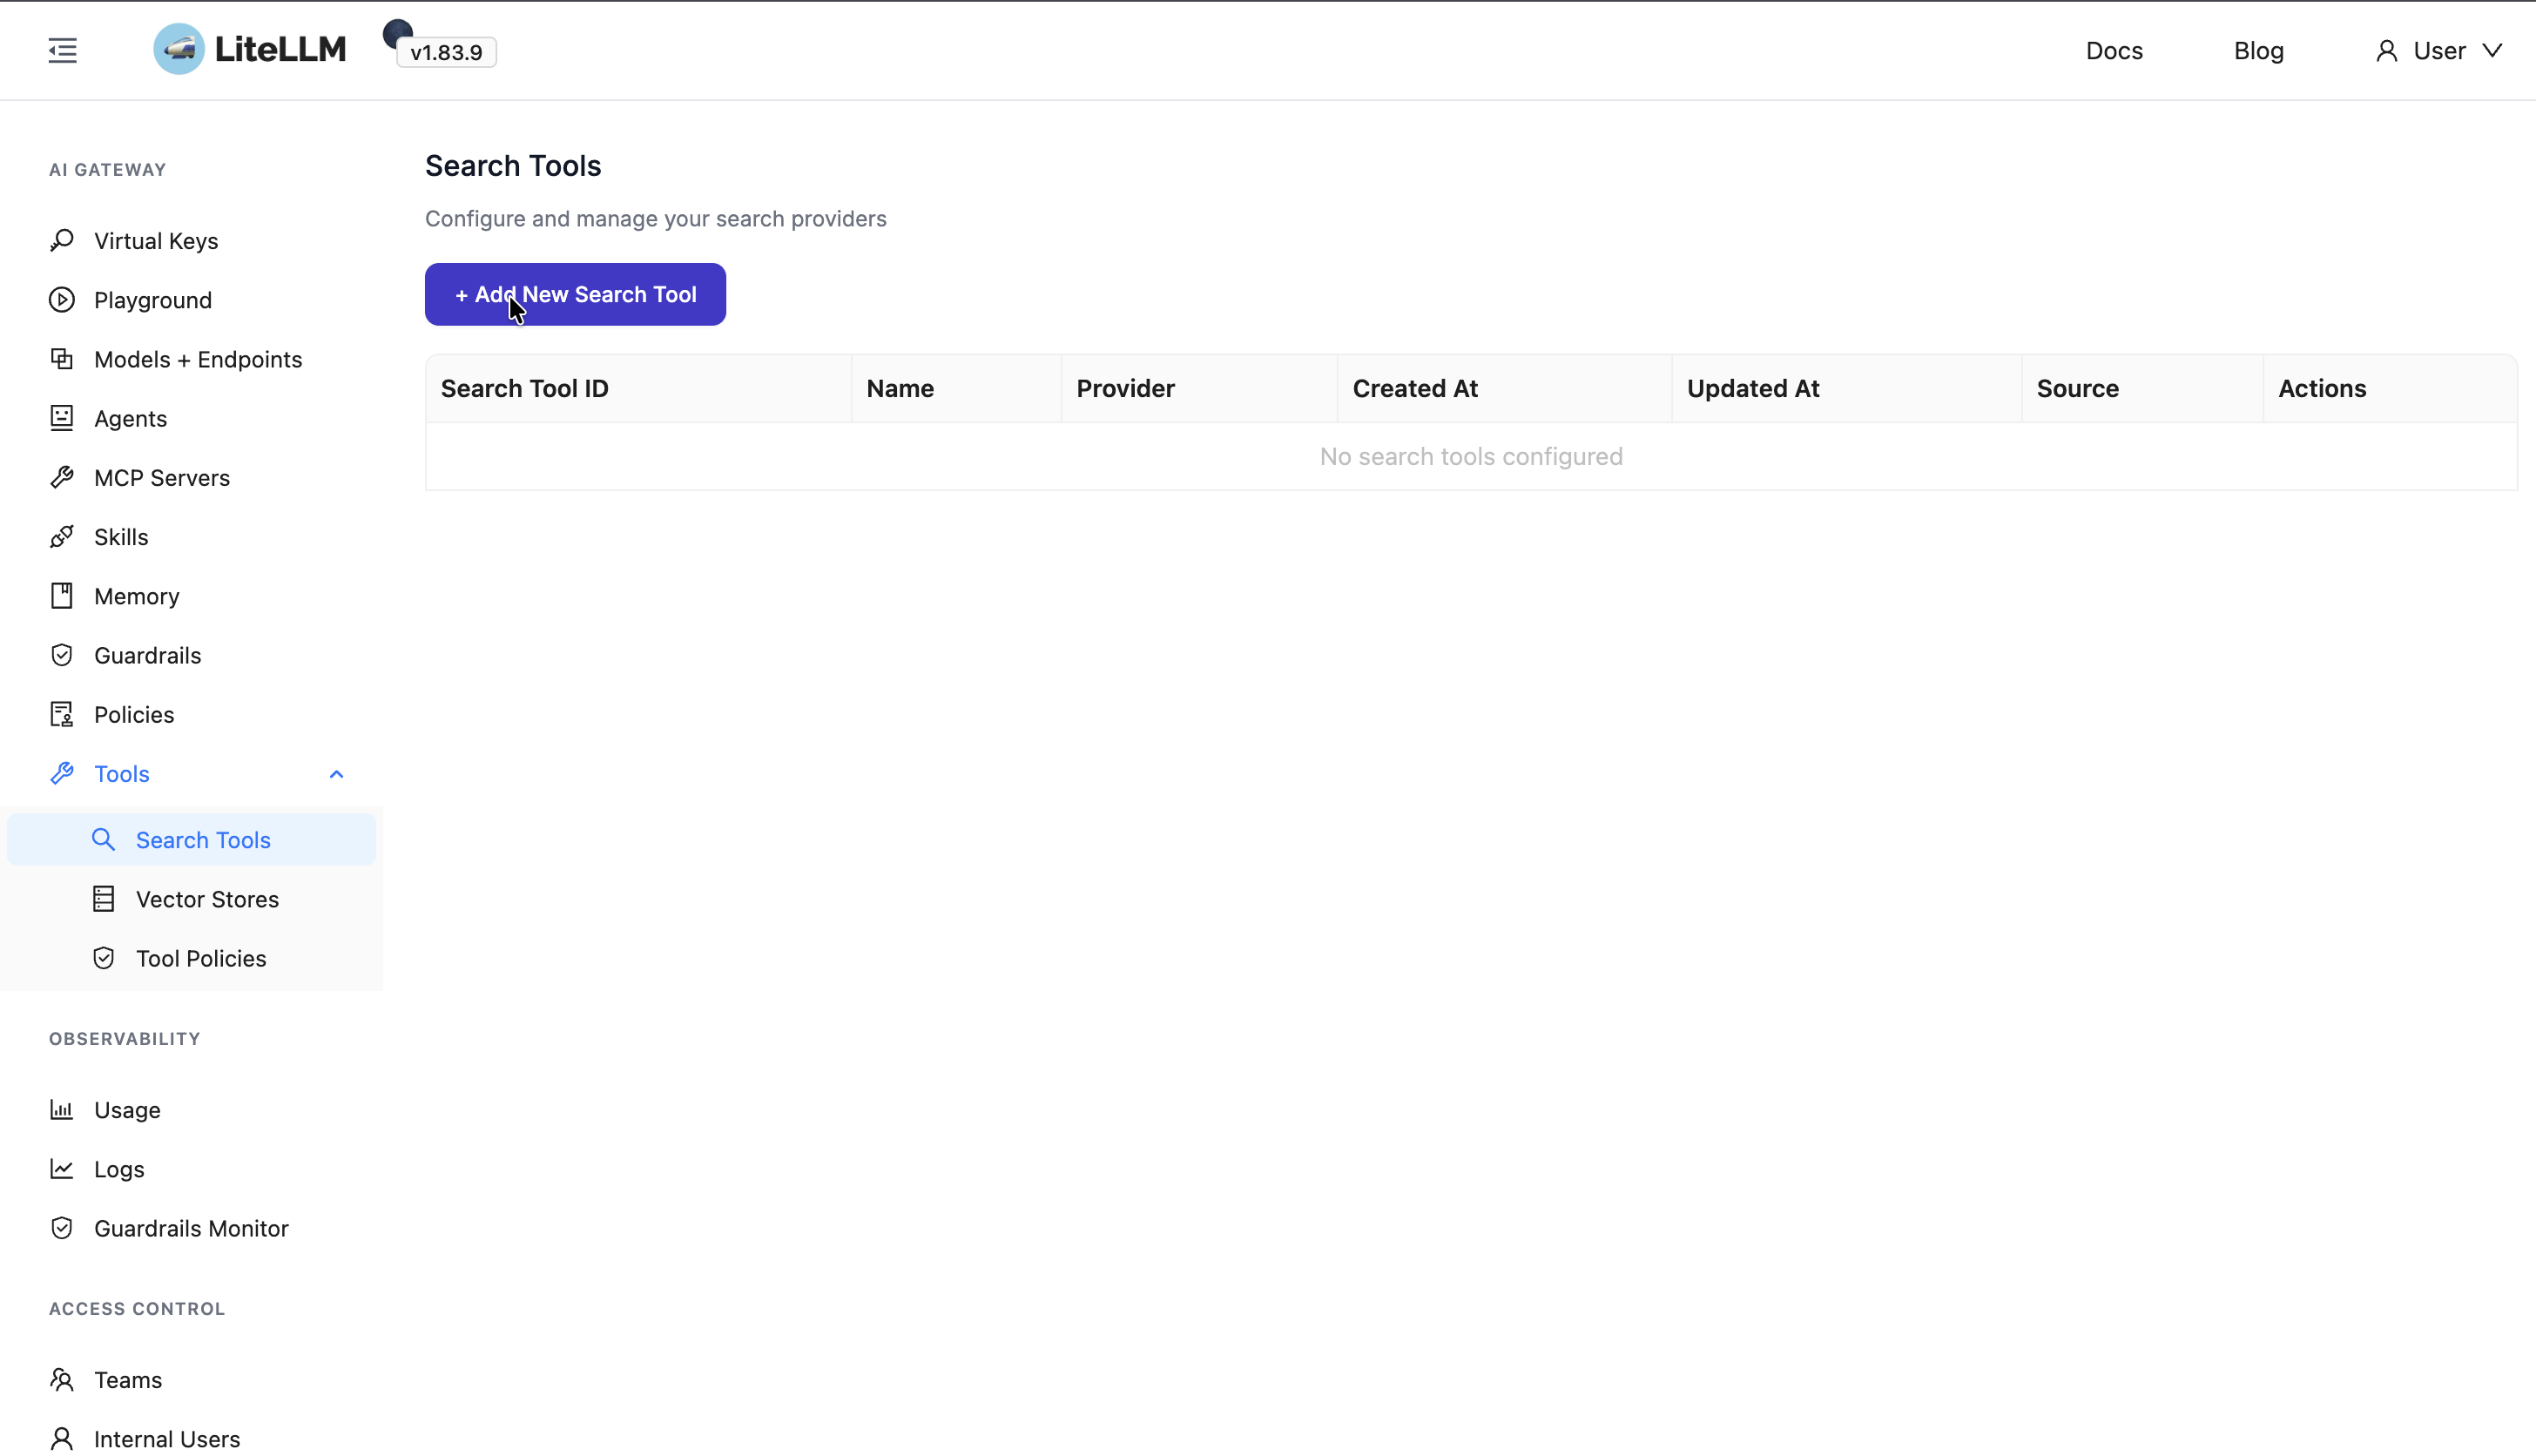Click the Usage bar chart icon
Image resolution: width=2536 pixels, height=1456 pixels.
tap(62, 1109)
